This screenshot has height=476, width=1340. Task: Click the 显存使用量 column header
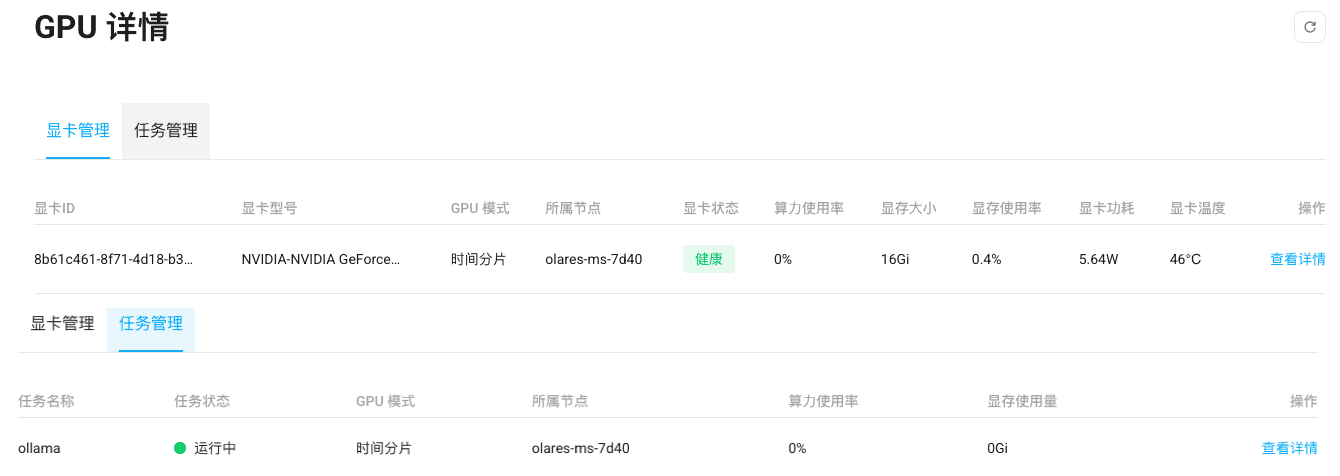pos(1022,401)
